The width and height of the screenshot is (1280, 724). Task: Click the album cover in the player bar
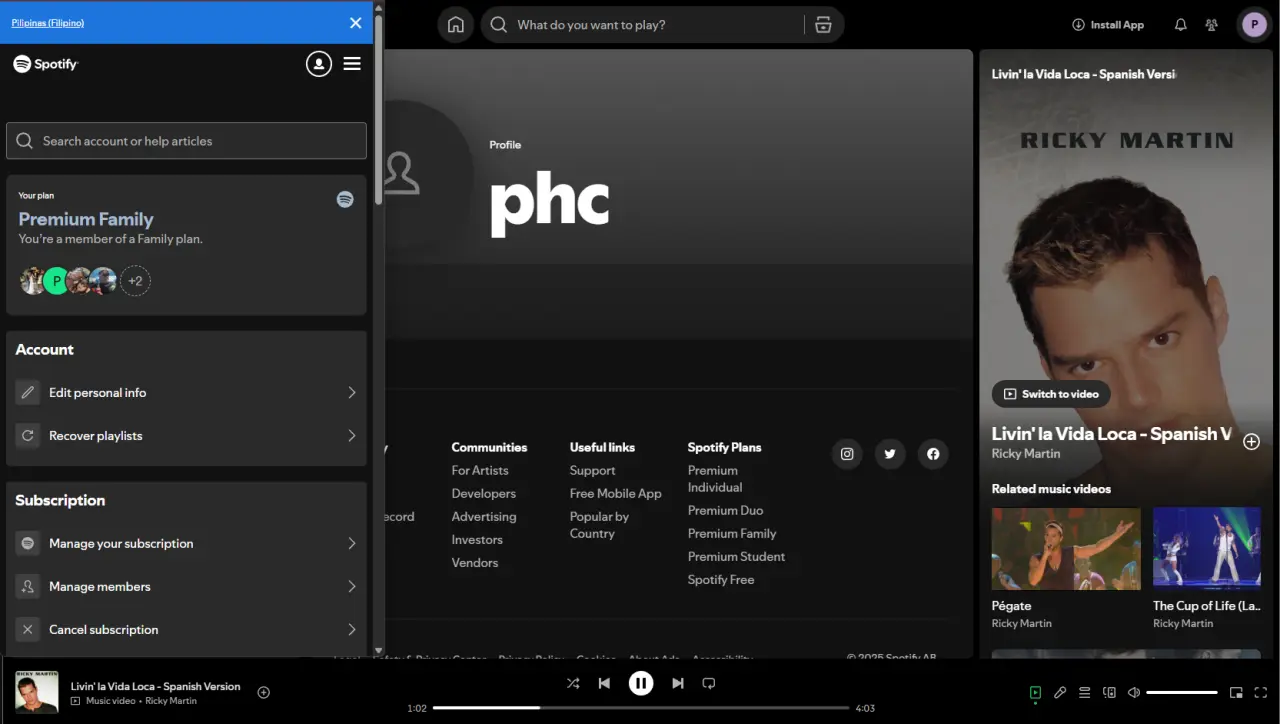pos(37,692)
